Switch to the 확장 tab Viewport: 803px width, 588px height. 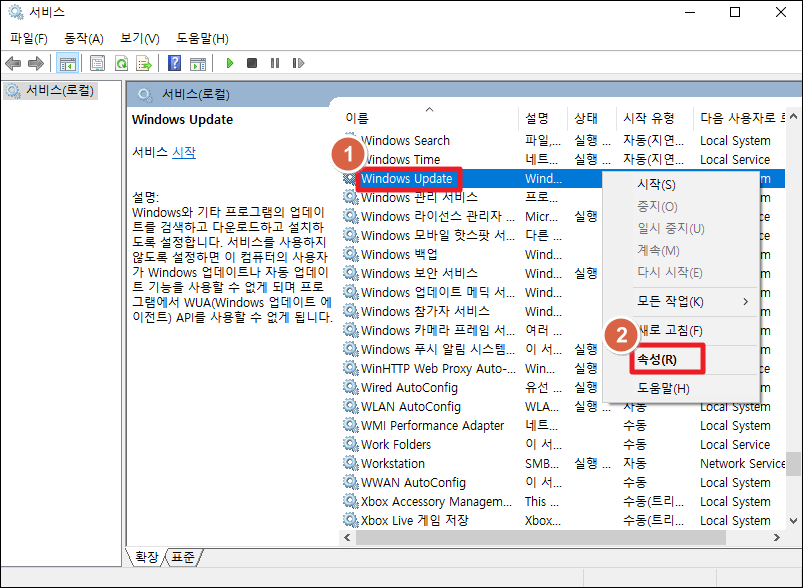[146, 557]
